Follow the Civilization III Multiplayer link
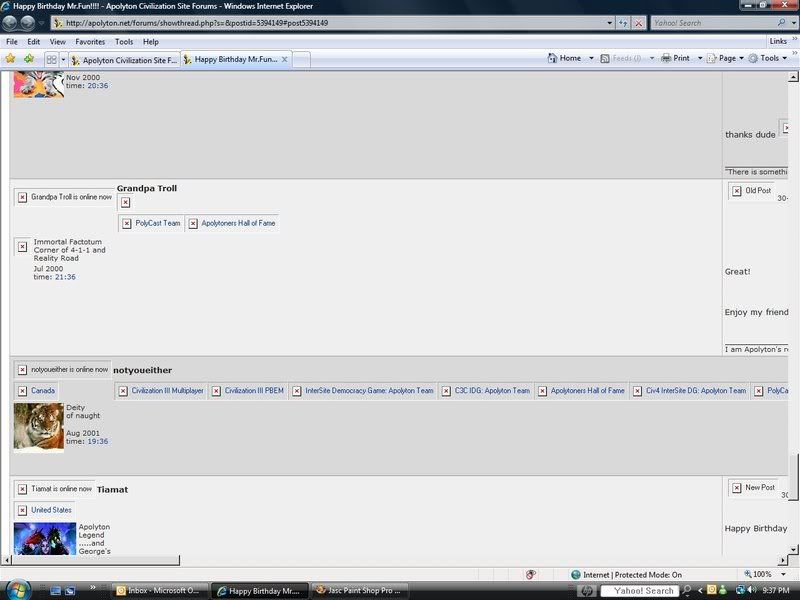800x600 pixels. (167, 391)
